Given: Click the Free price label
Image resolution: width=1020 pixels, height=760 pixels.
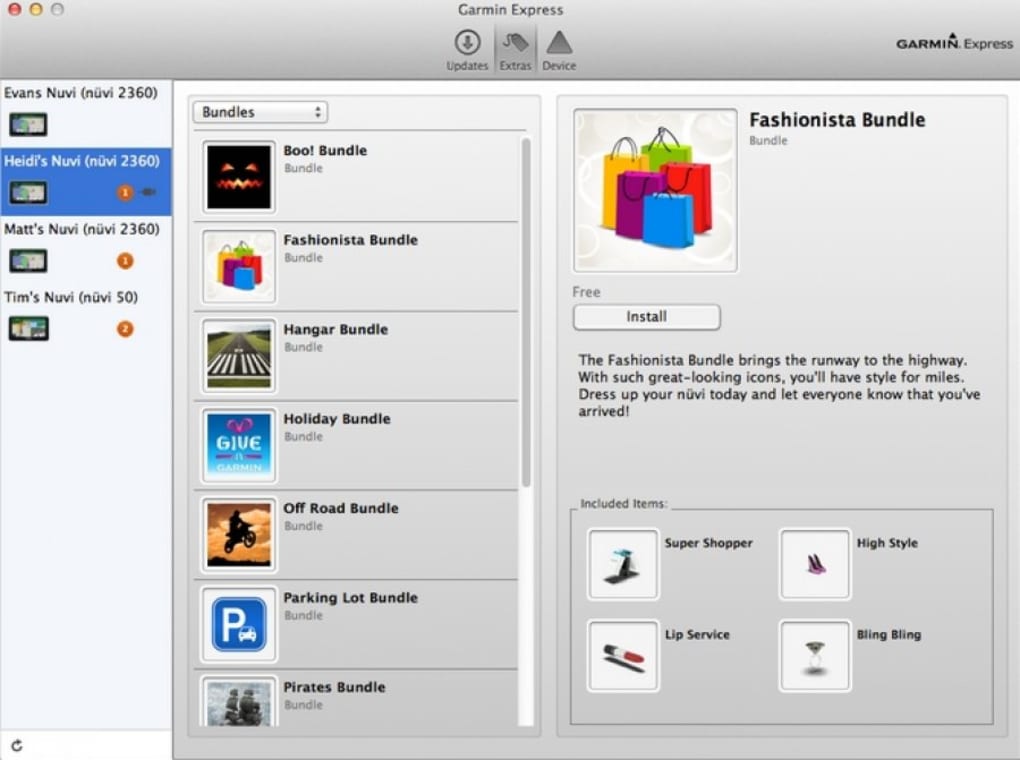Looking at the screenshot, I should (586, 292).
